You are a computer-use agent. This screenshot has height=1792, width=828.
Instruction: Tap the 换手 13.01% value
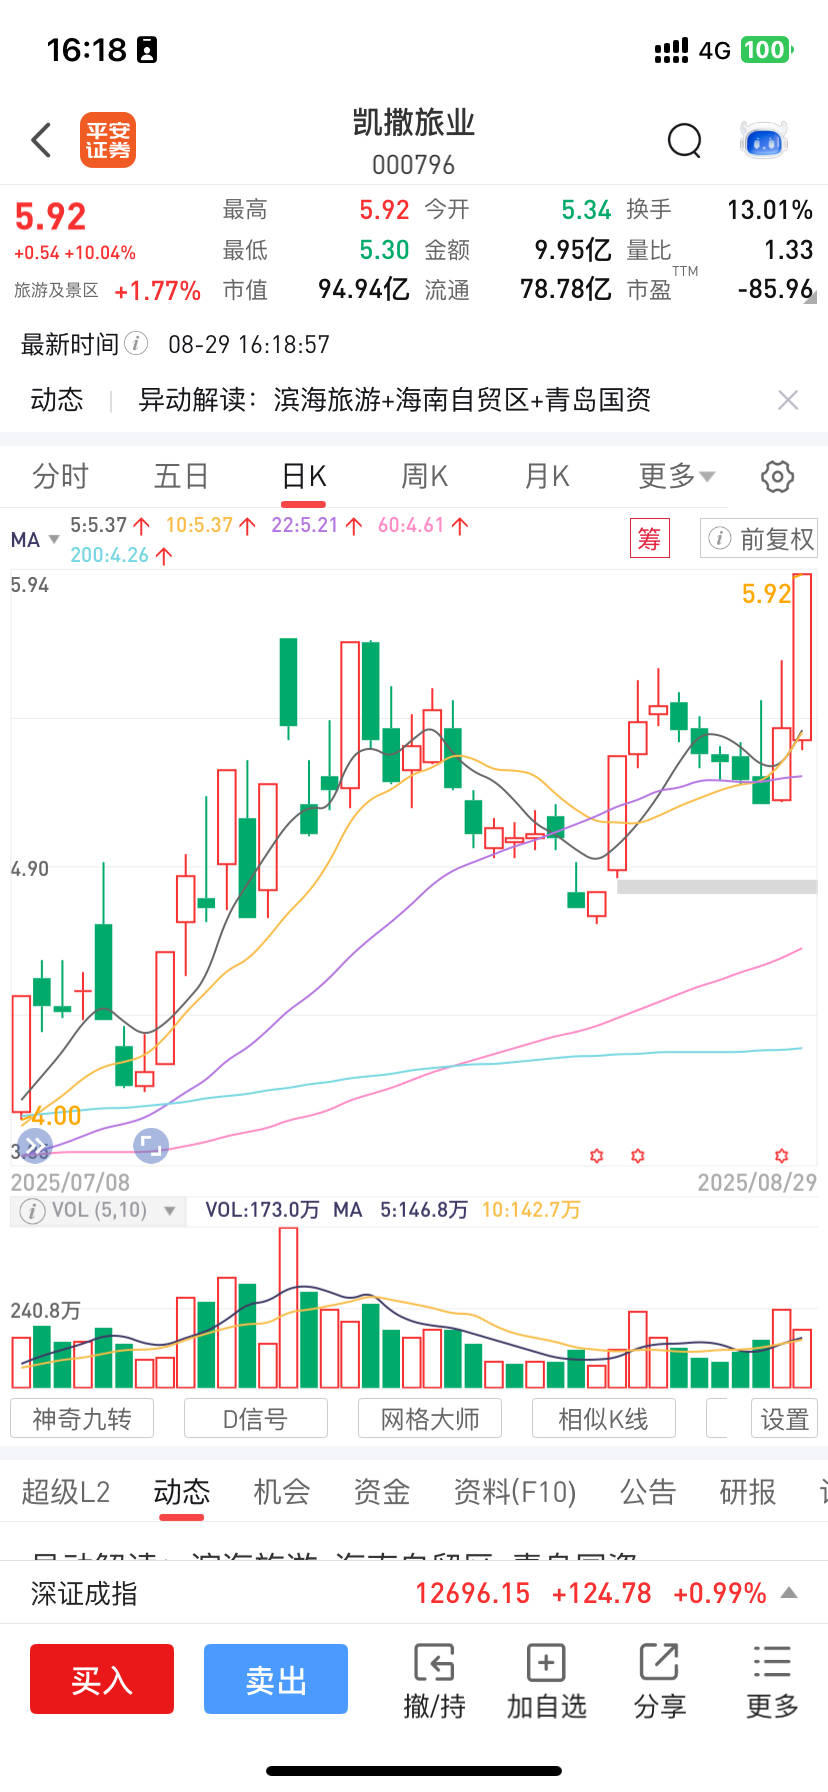click(770, 210)
